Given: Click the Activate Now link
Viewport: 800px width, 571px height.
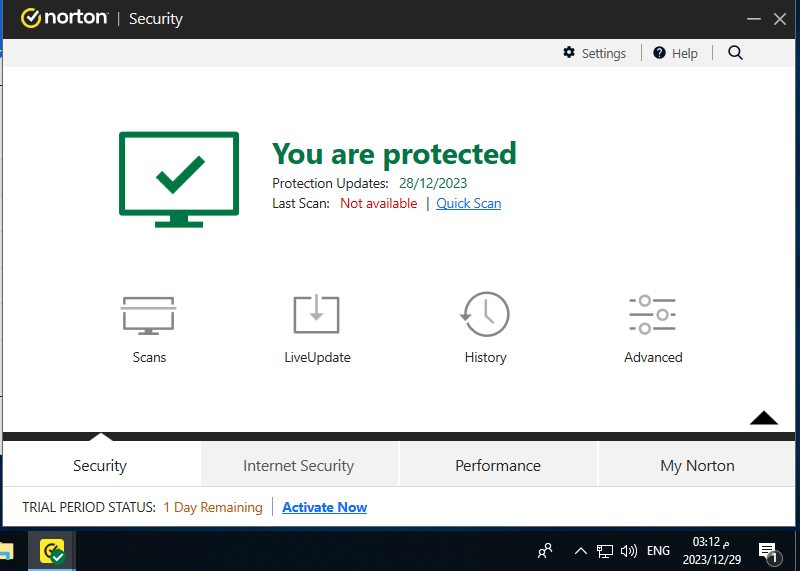Looking at the screenshot, I should point(324,507).
